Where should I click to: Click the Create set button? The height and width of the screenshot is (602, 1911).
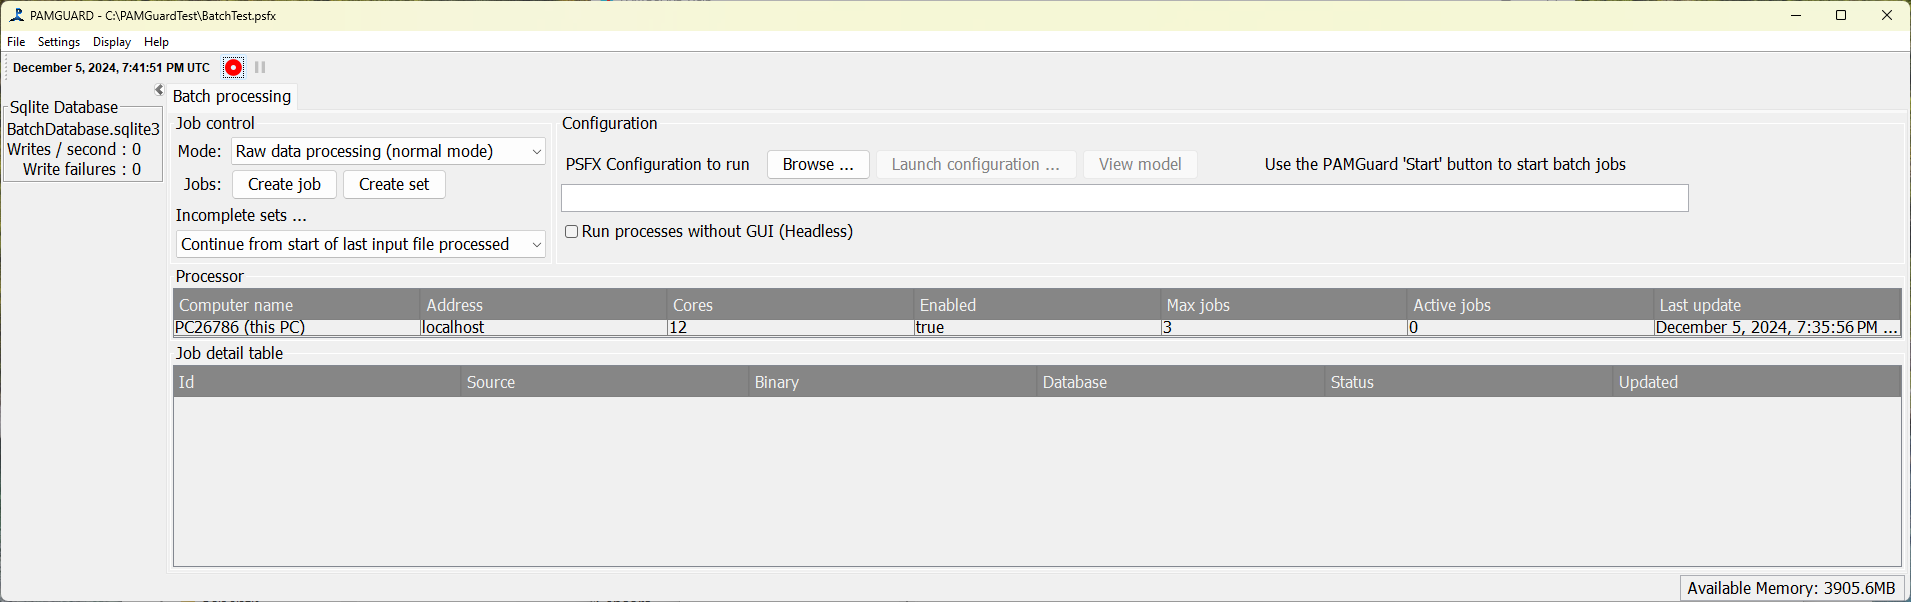click(394, 184)
